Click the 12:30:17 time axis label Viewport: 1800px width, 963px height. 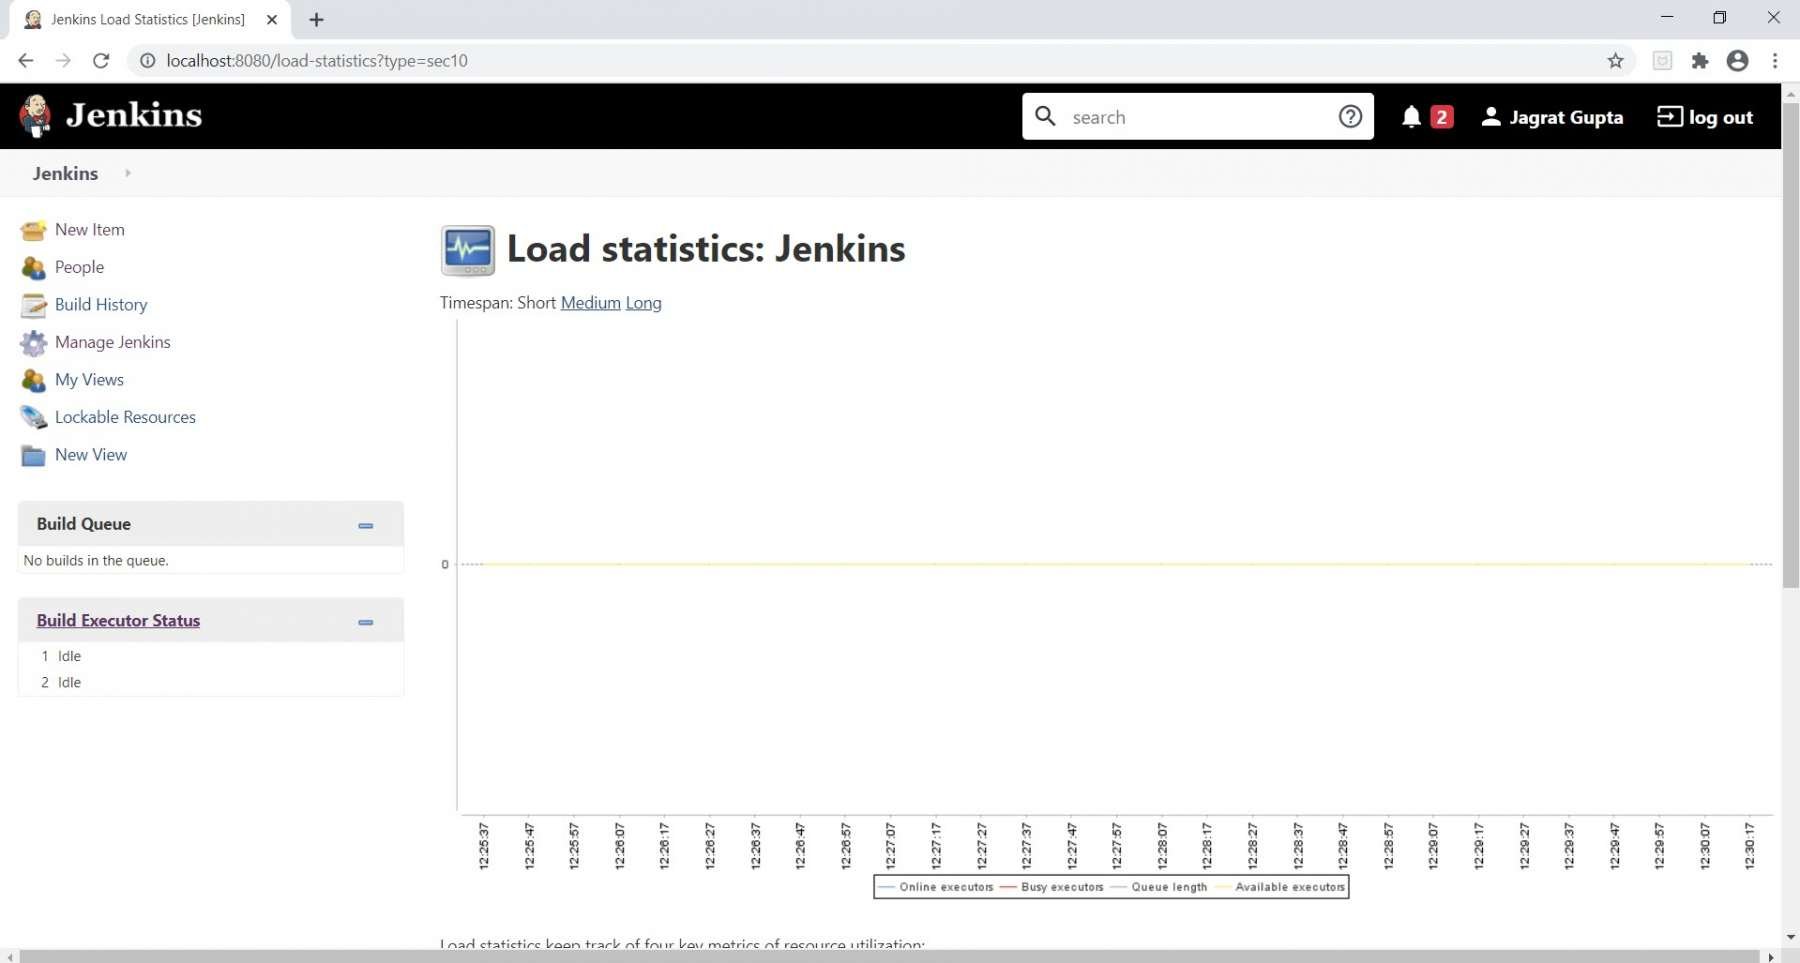click(1749, 846)
